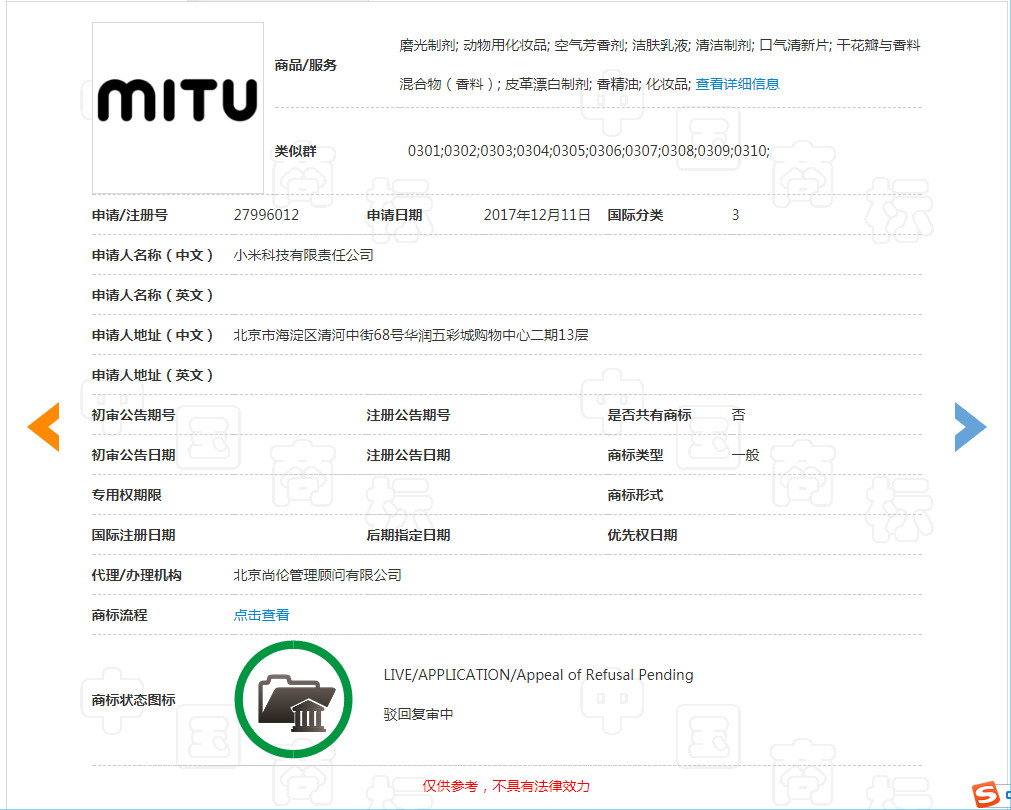Select goods text starting with 磨光制剂
The image size is (1011, 810).
[660, 45]
